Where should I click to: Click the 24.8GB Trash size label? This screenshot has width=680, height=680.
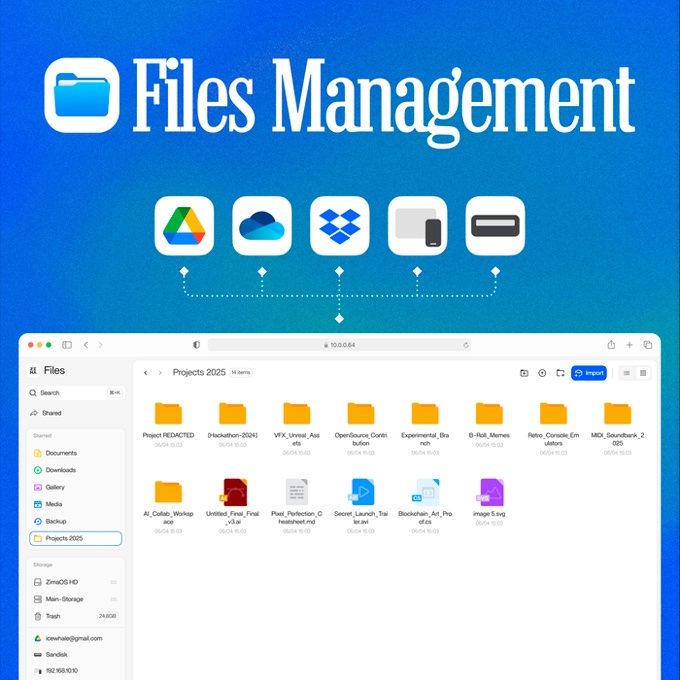(108, 616)
